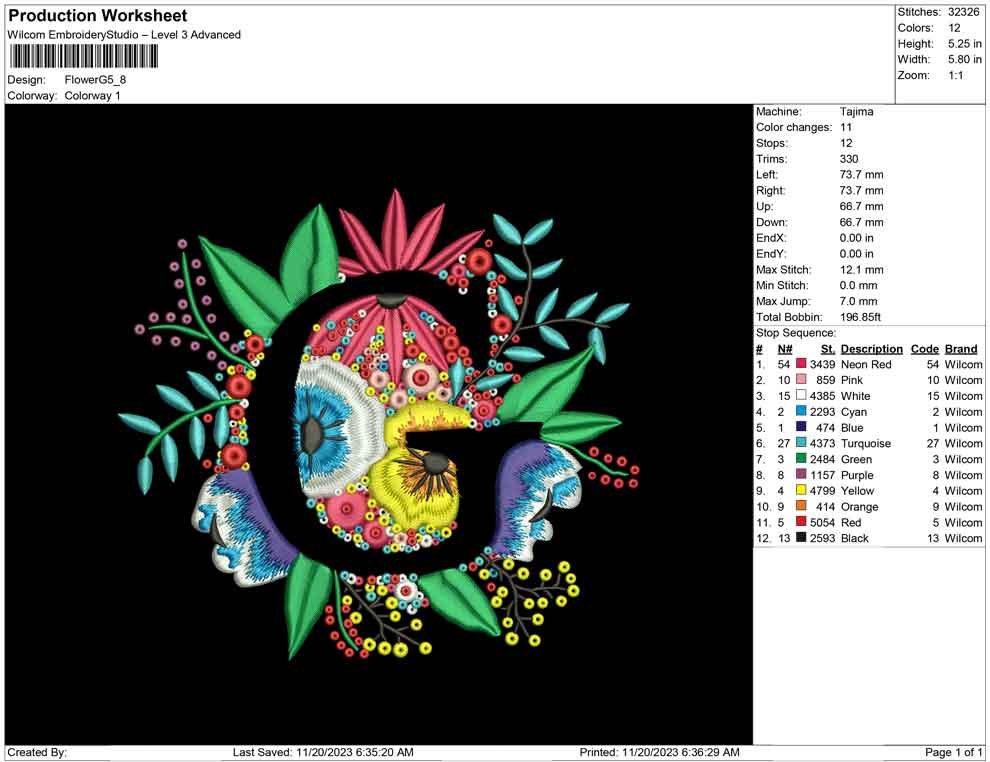Screen dimensions: 990x762
Task: Click the 'Neon Red' description text
Action: pyautogui.click(x=866, y=364)
